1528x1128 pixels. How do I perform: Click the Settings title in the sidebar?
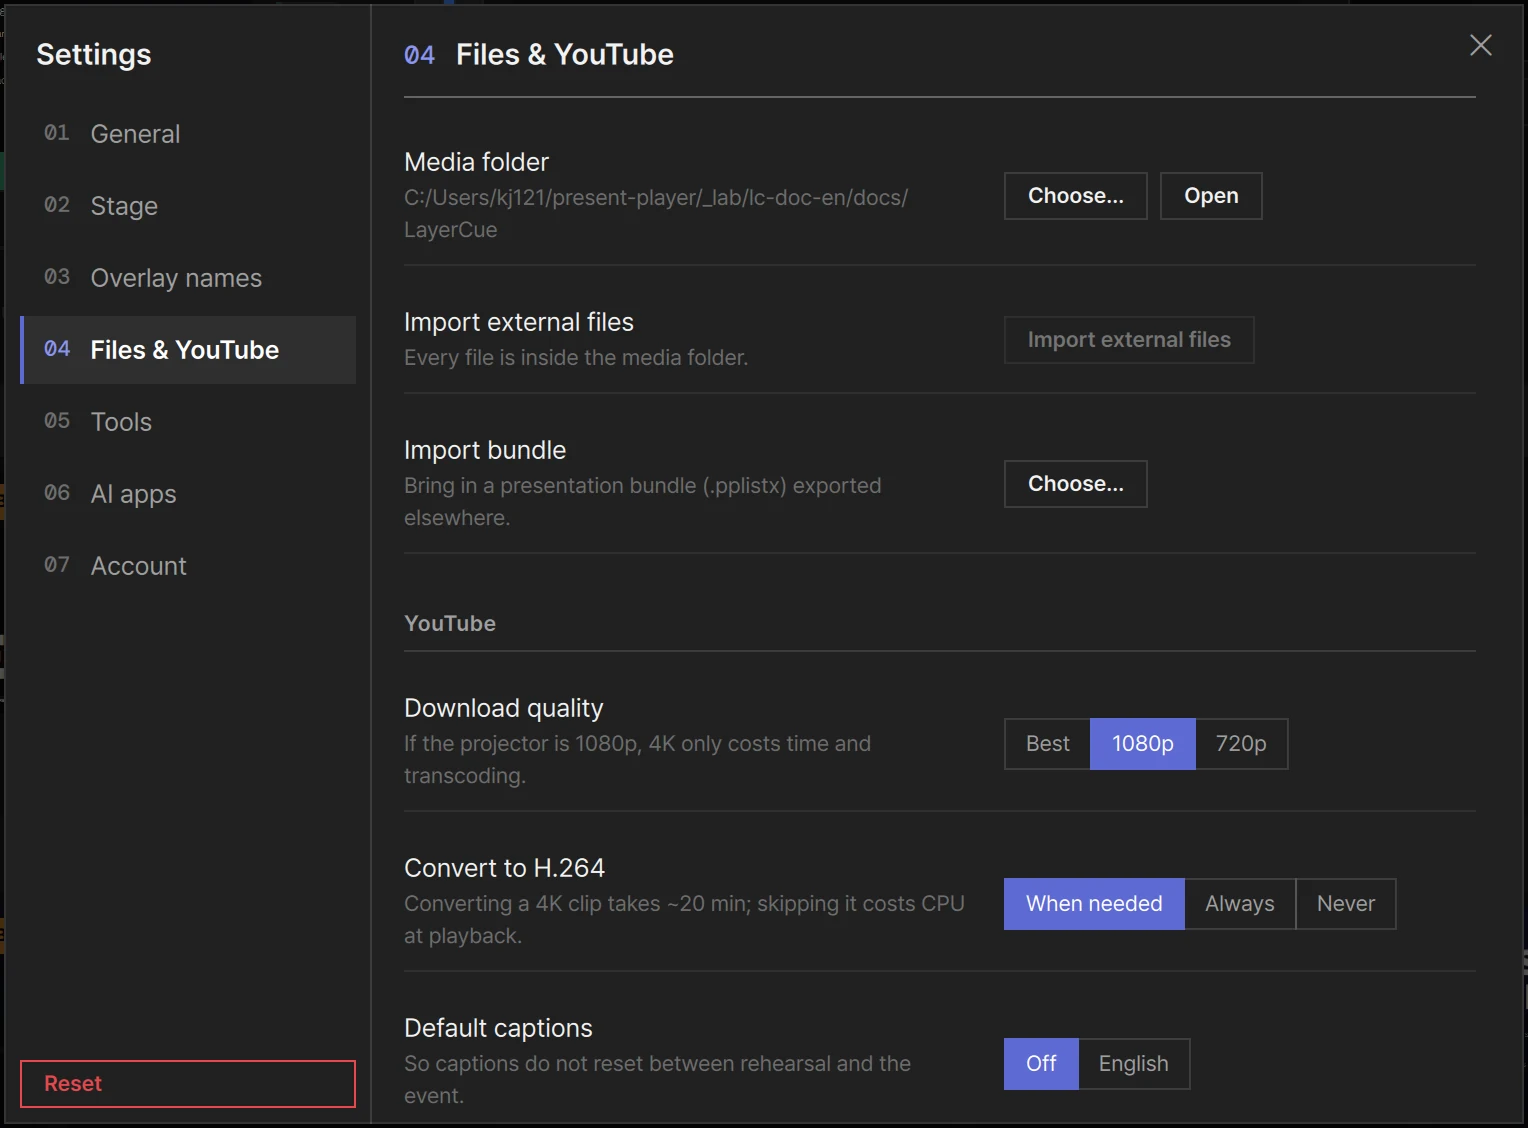94,54
